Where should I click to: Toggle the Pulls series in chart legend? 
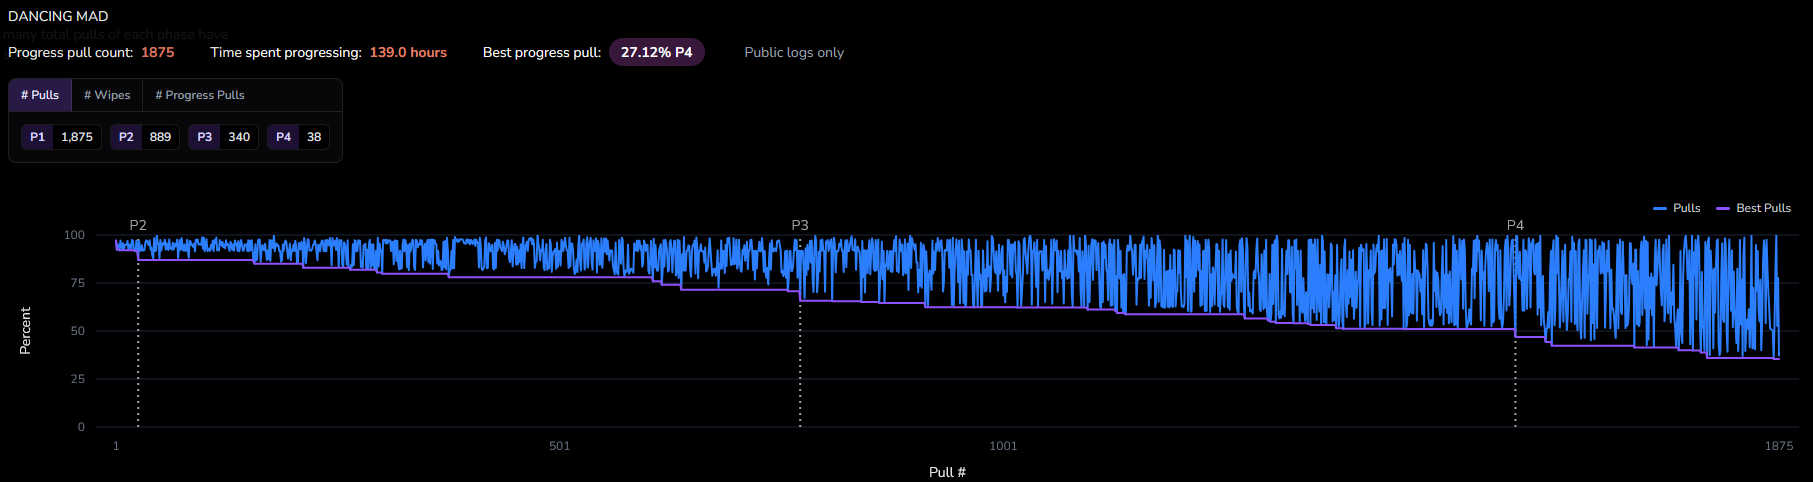coord(1677,208)
